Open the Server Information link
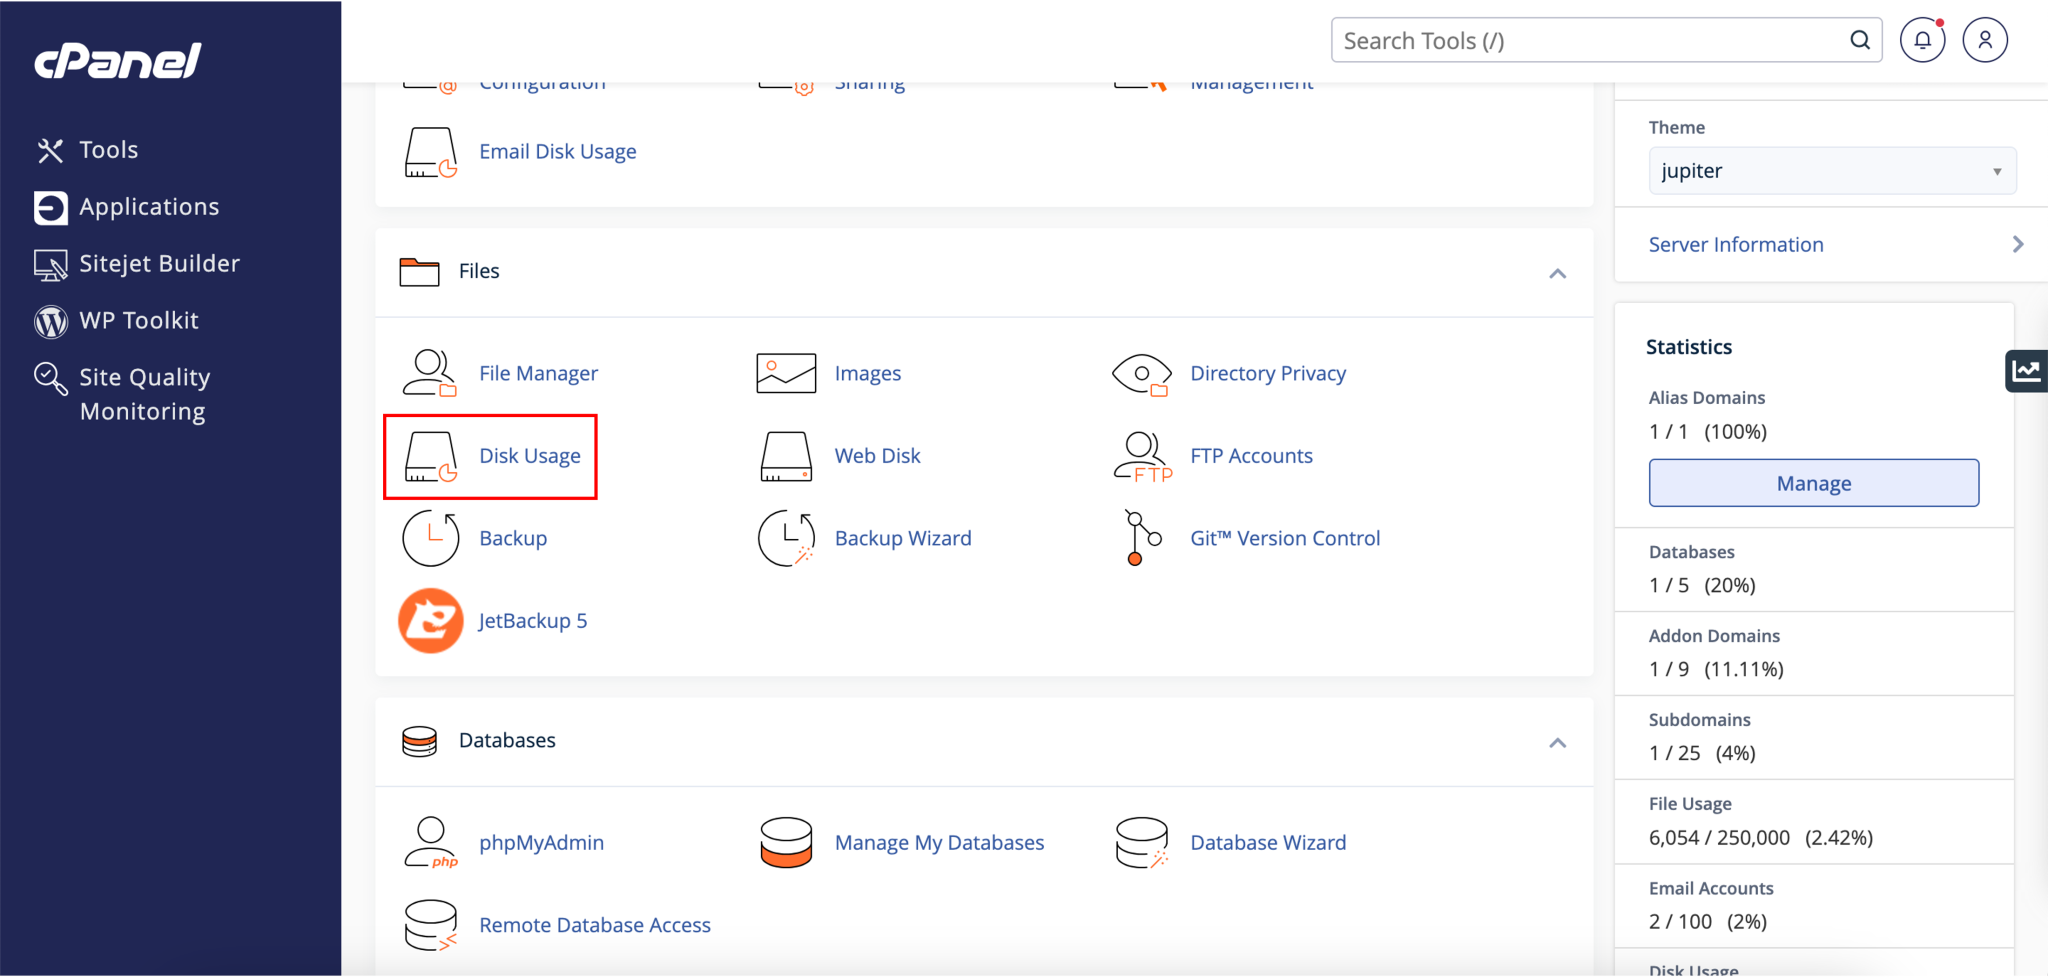The height and width of the screenshot is (977, 2048). [x=1736, y=244]
